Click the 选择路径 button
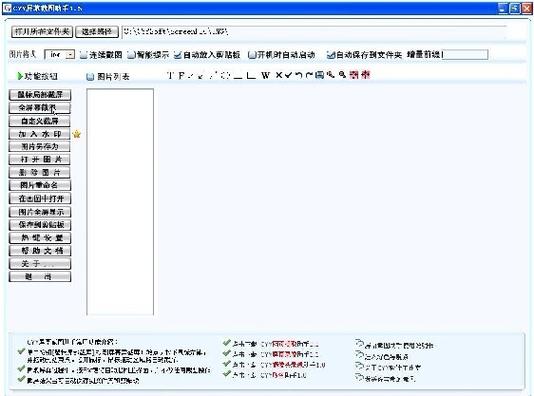Image resolution: width=534 pixels, height=396 pixels. tap(97, 32)
